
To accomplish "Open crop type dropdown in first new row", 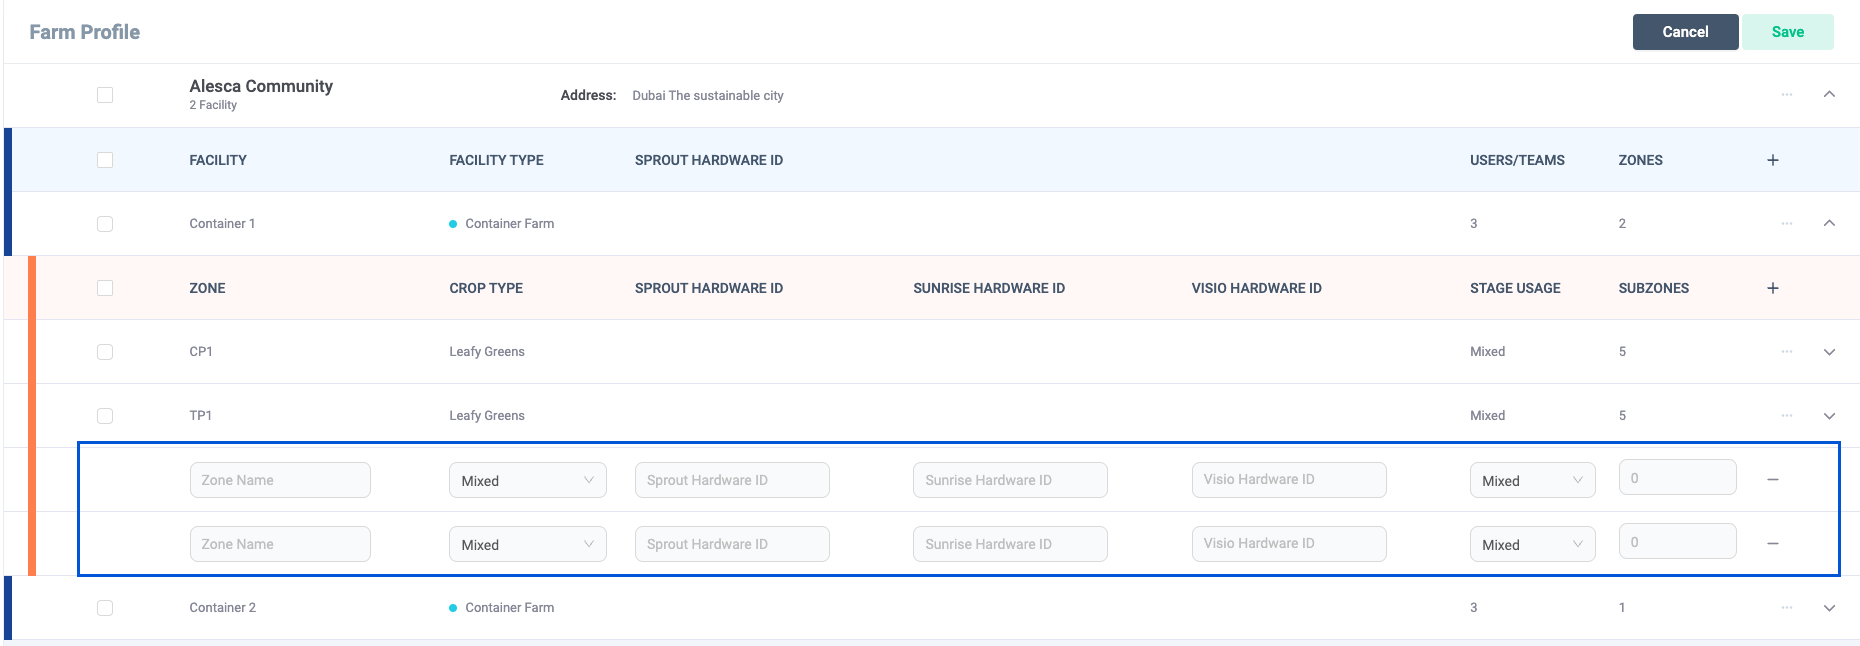I will pyautogui.click(x=527, y=481).
